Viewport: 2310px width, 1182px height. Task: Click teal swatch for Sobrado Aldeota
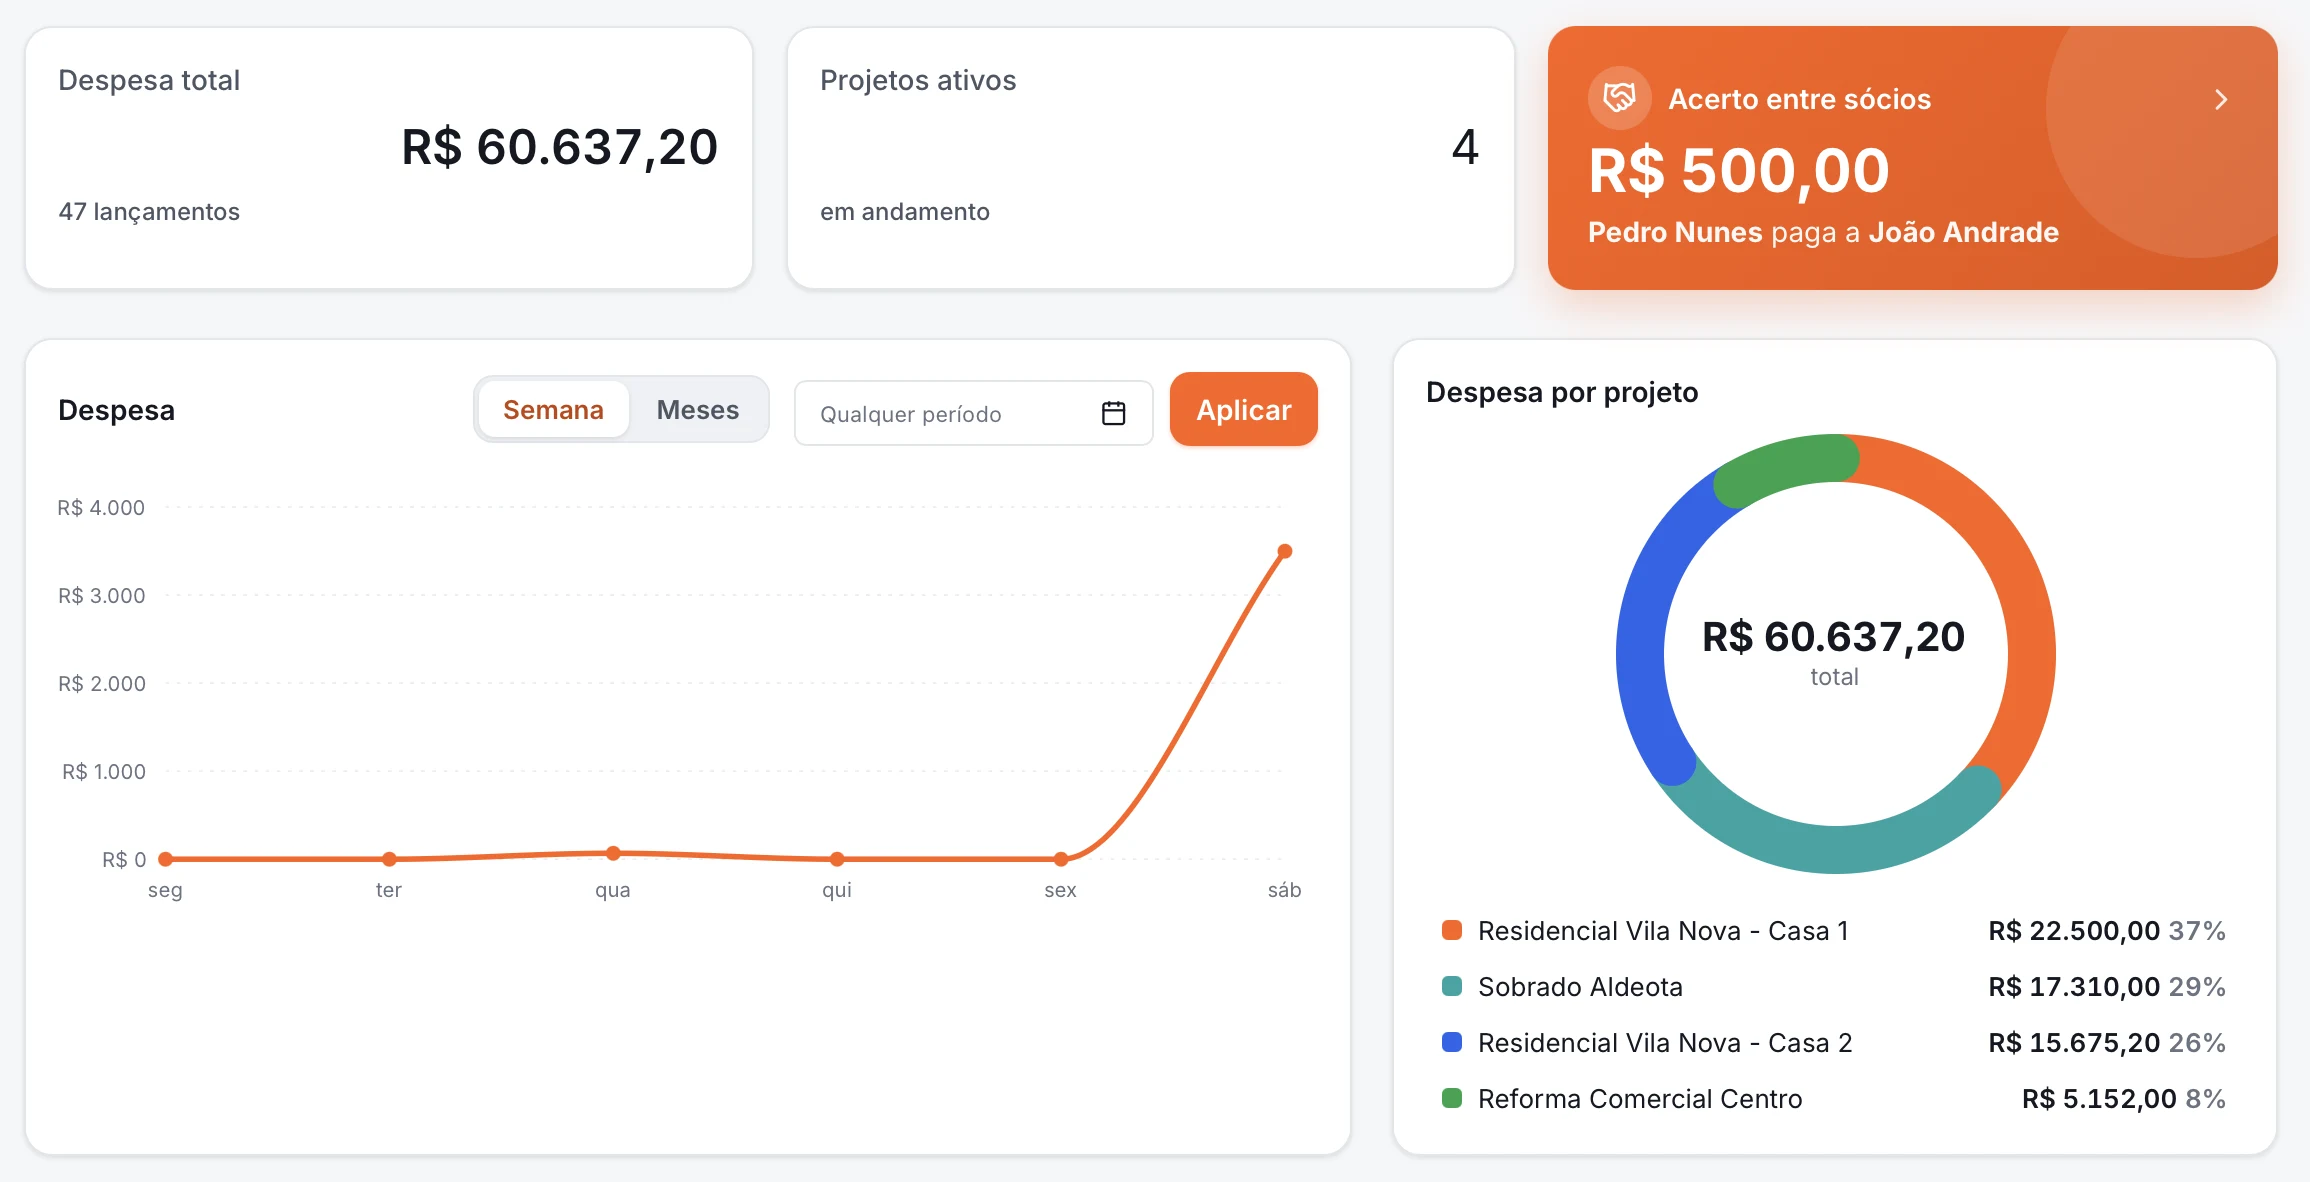point(1451,986)
